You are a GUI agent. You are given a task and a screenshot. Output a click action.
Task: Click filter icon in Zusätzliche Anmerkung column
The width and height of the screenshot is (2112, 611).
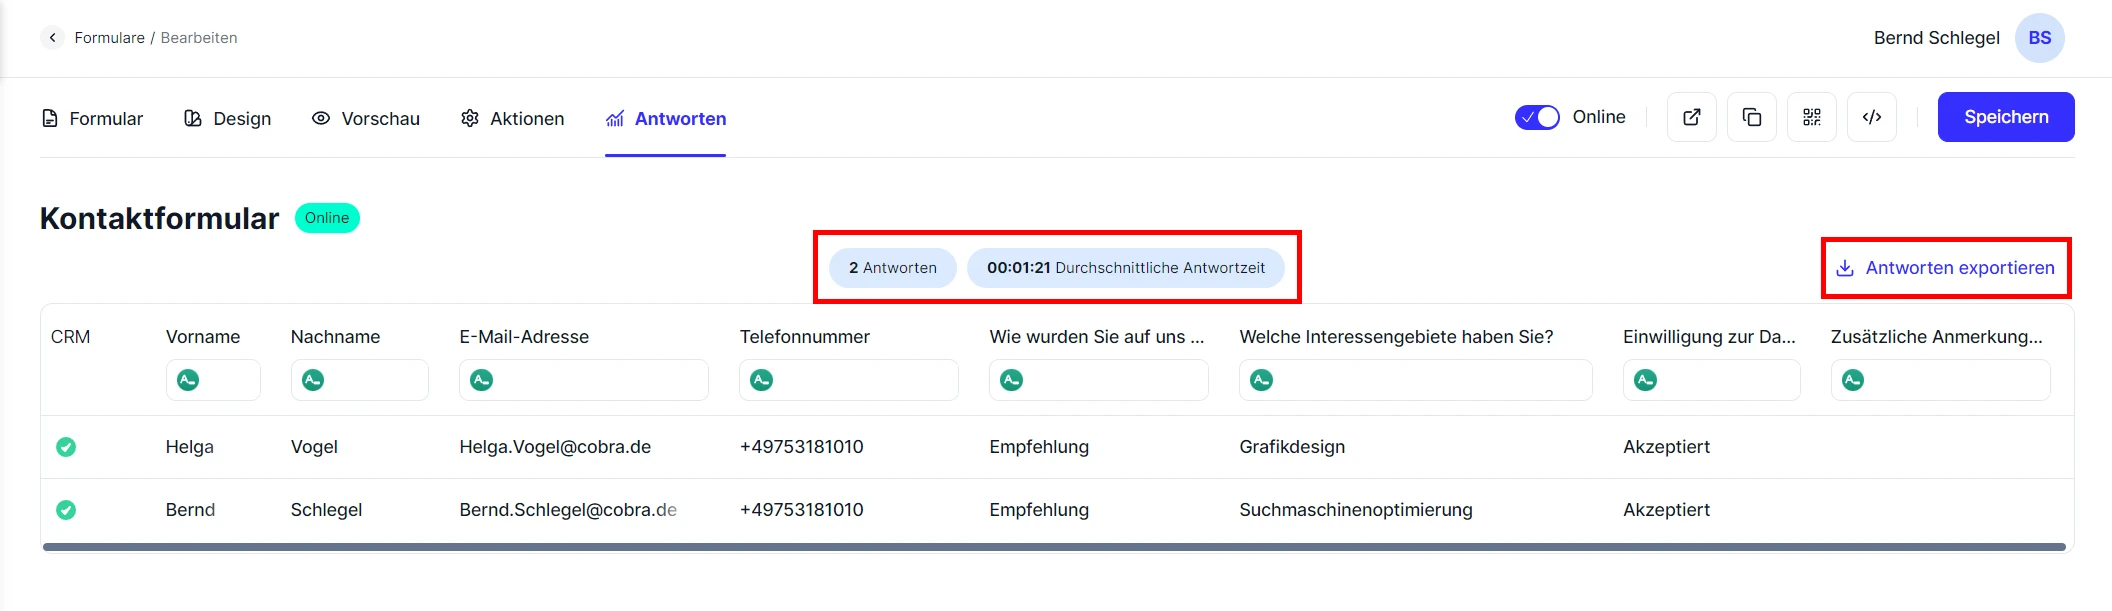point(1853,380)
